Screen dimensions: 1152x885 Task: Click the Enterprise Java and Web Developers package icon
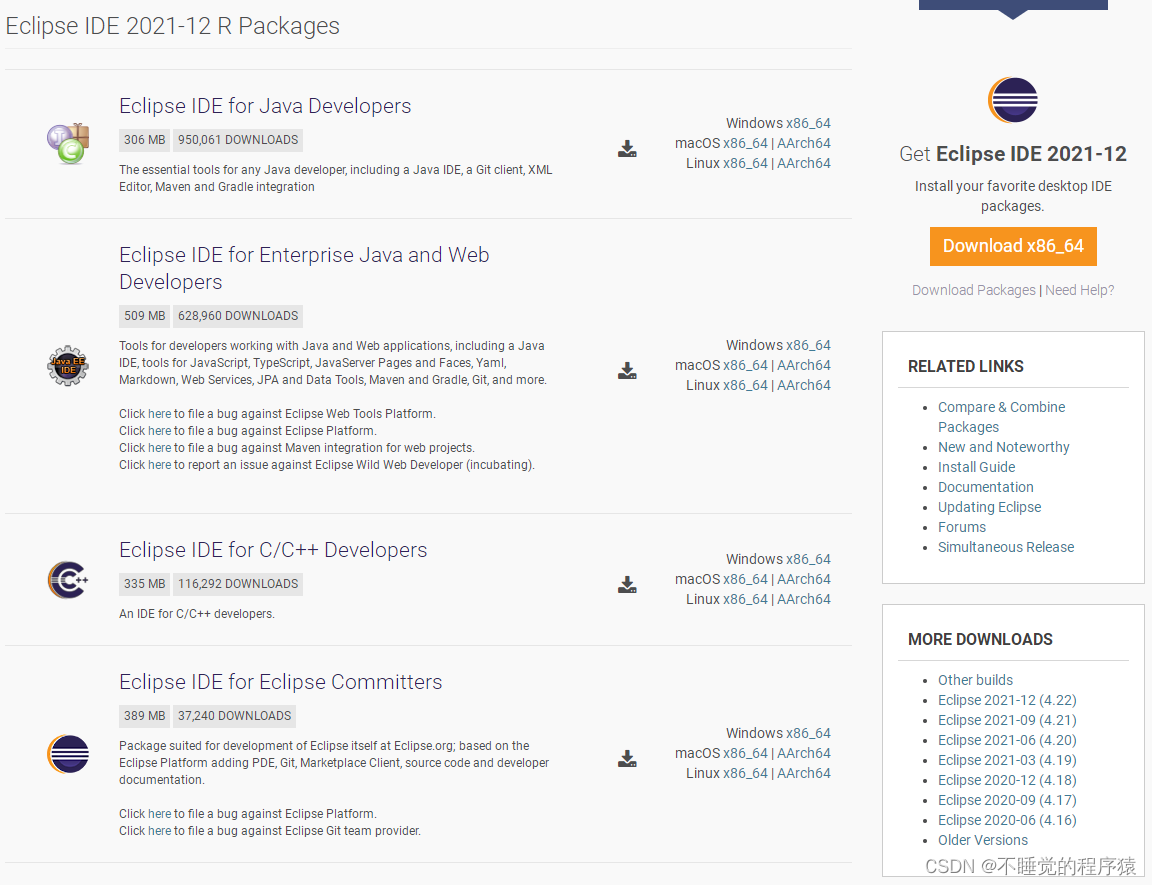(66, 366)
